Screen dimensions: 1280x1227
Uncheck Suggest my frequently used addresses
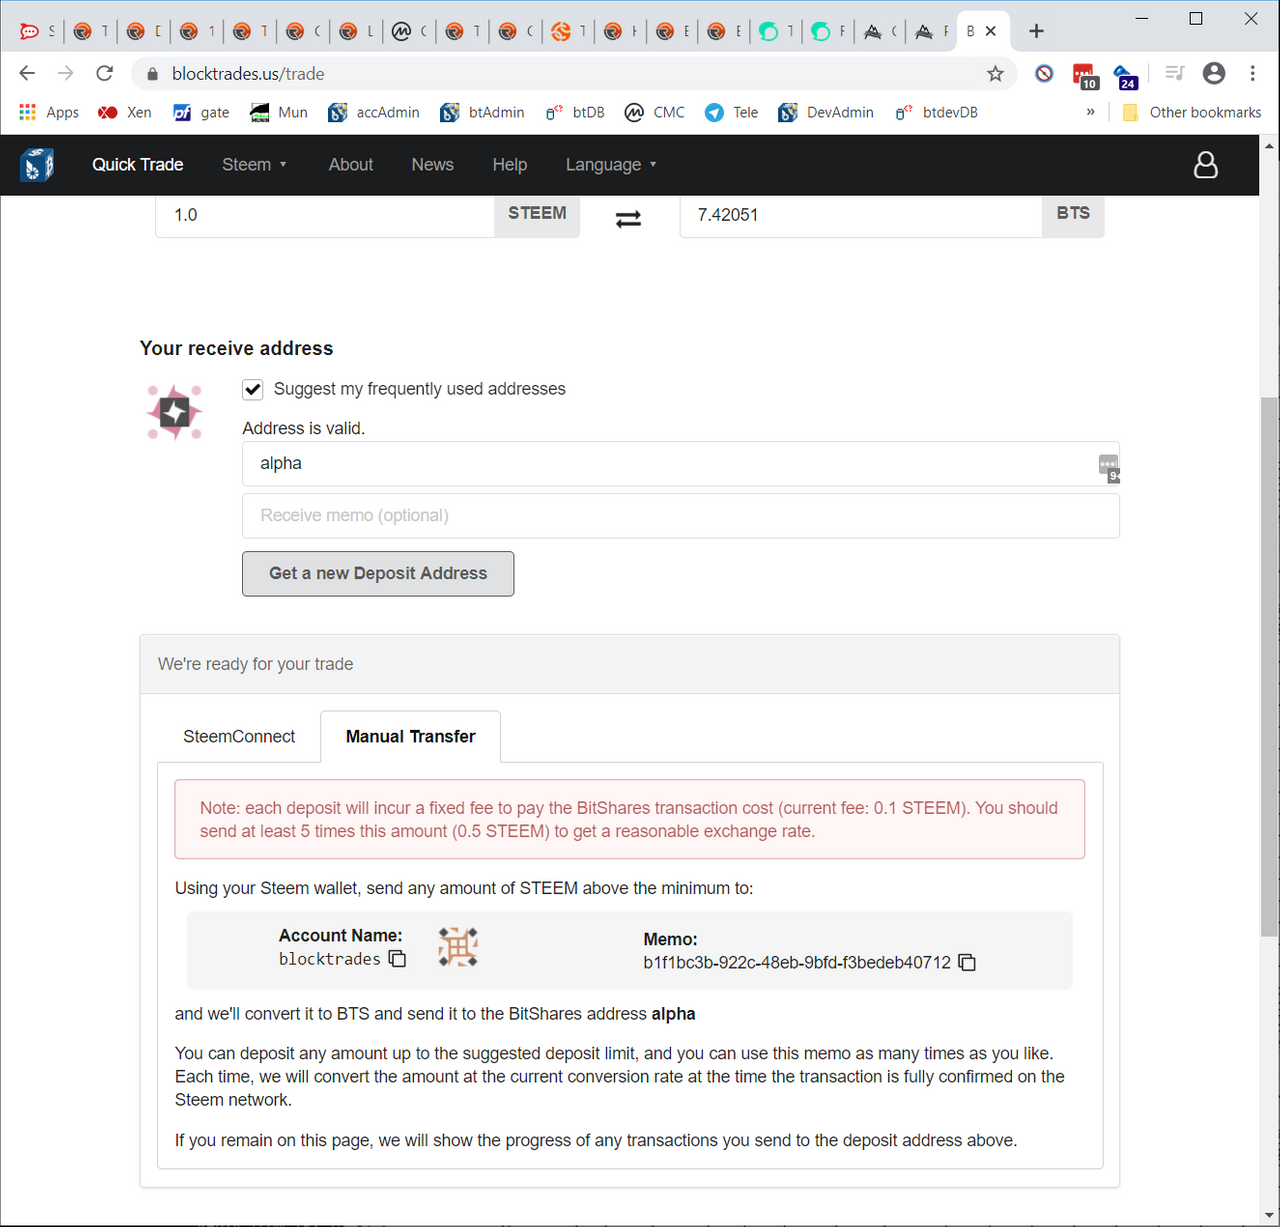click(x=253, y=389)
